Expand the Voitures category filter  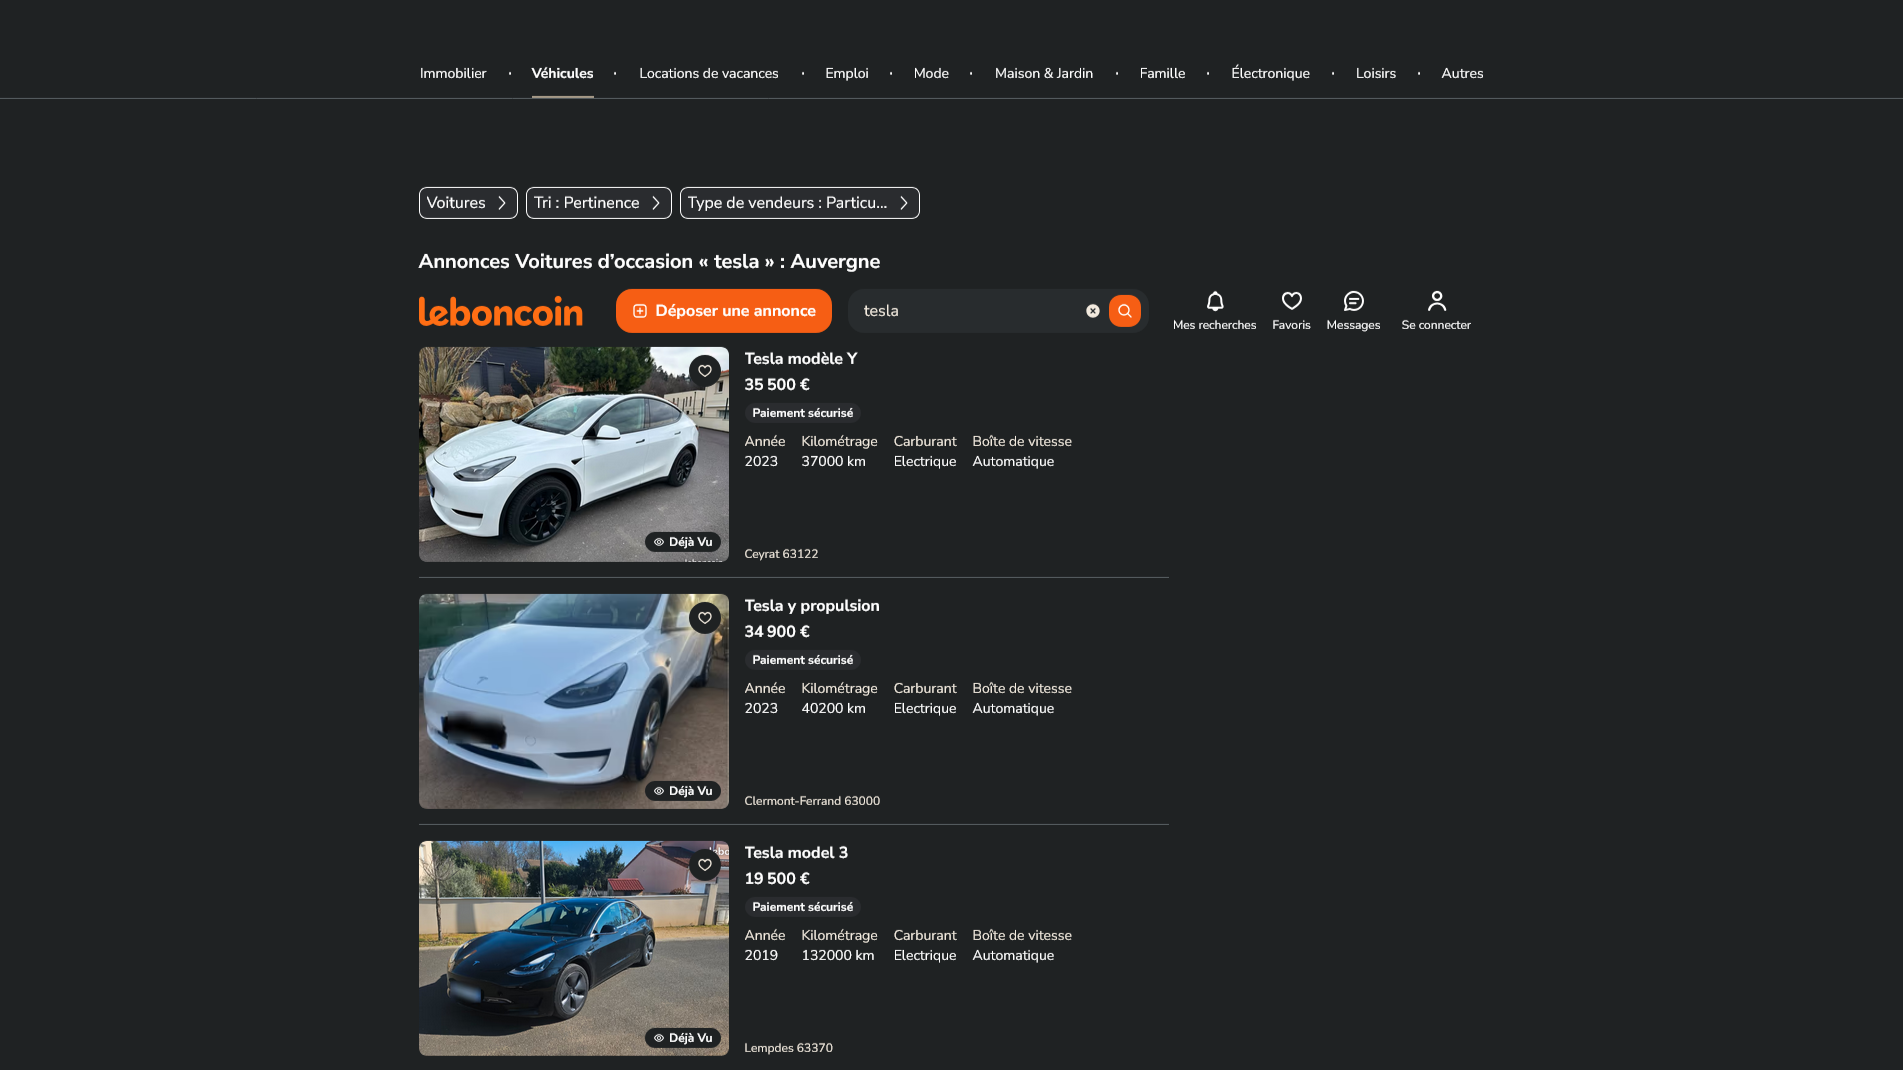coord(468,203)
